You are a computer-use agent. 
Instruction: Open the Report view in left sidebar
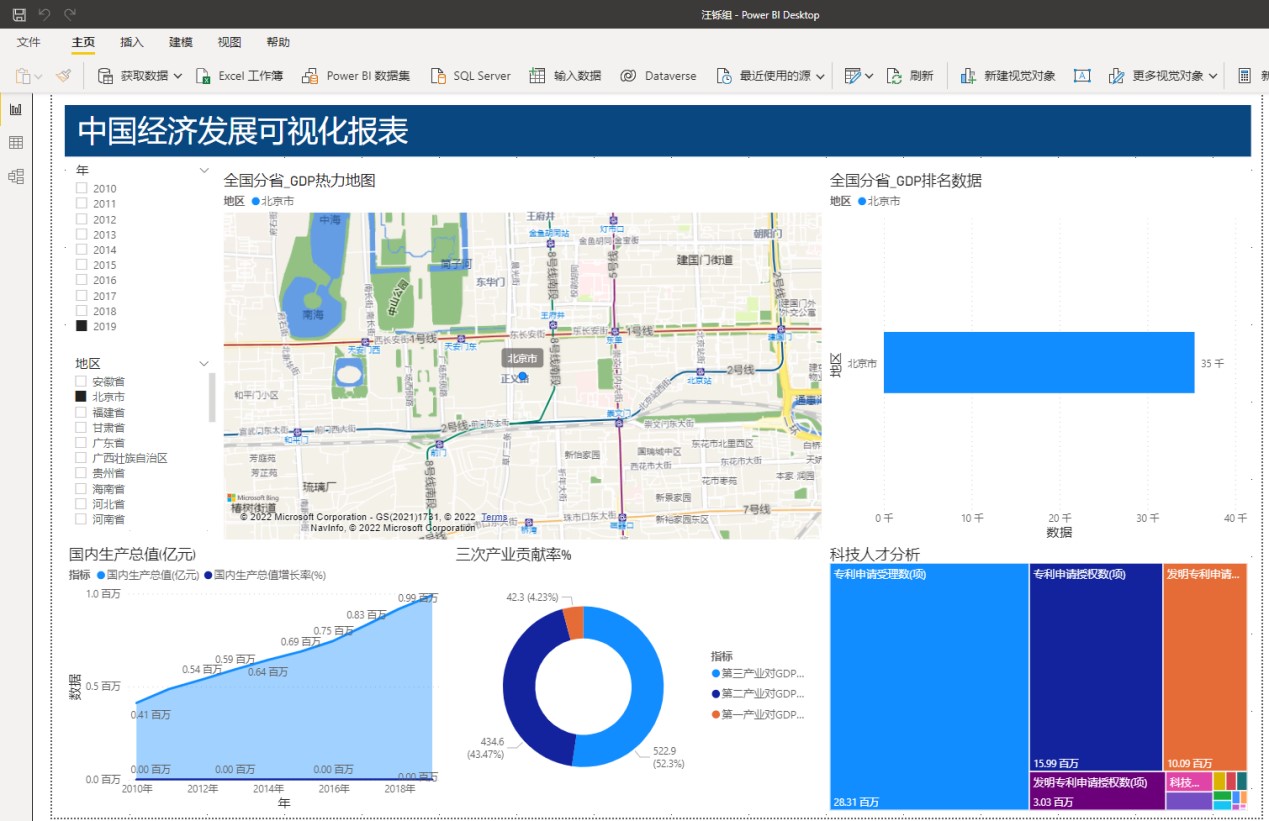coord(16,109)
